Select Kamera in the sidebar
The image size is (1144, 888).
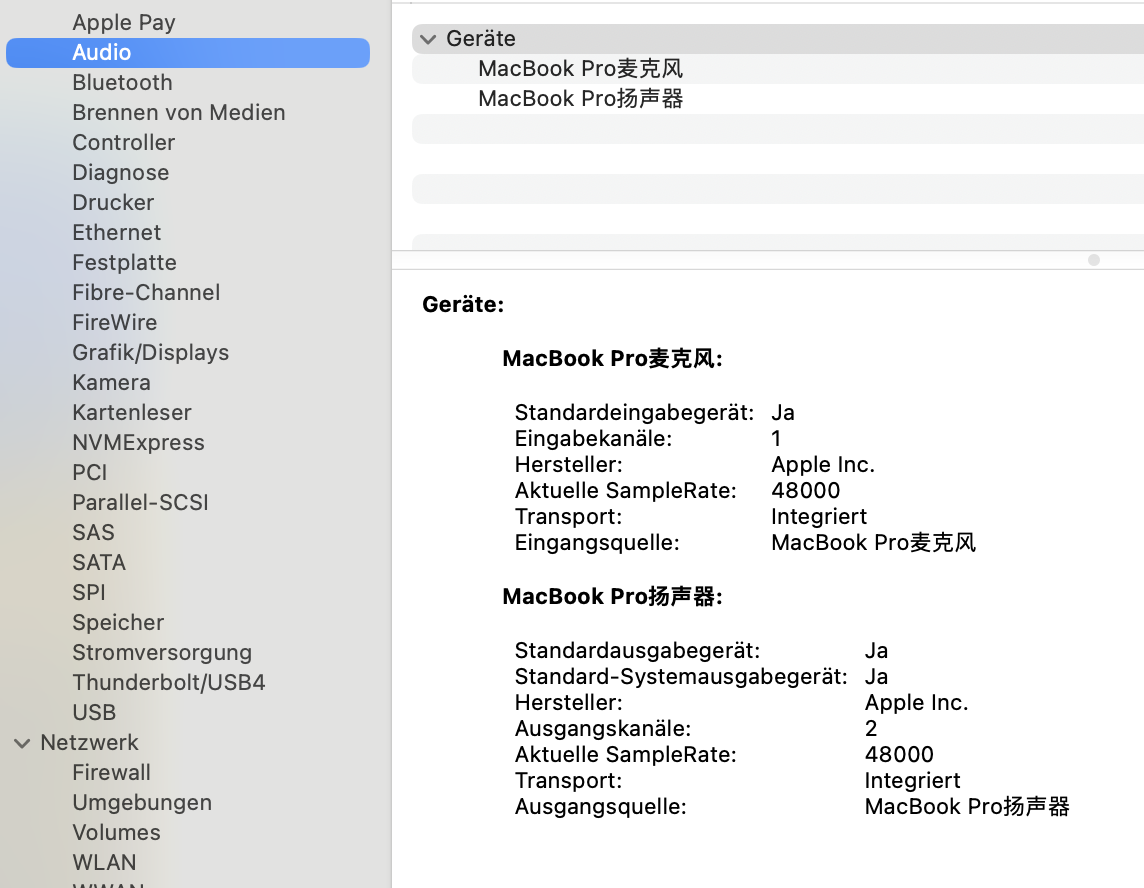[x=112, y=382]
